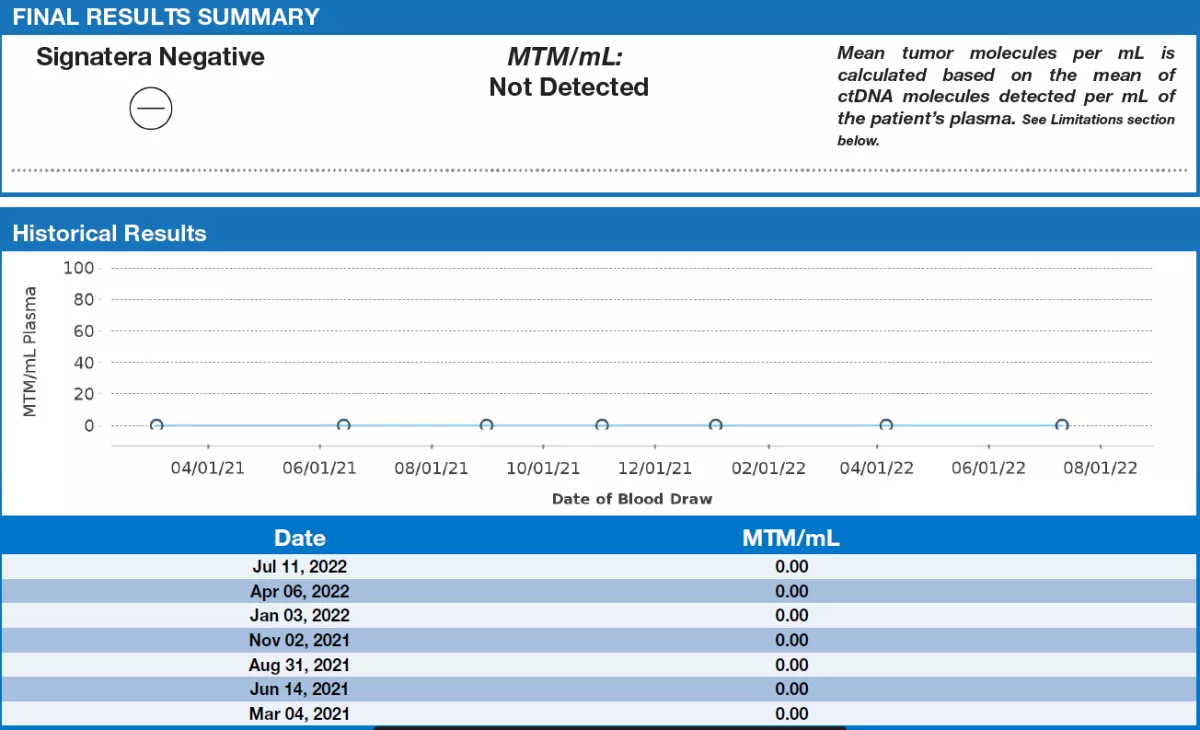Click the Signatera Negative minus circle icon

tap(151, 108)
